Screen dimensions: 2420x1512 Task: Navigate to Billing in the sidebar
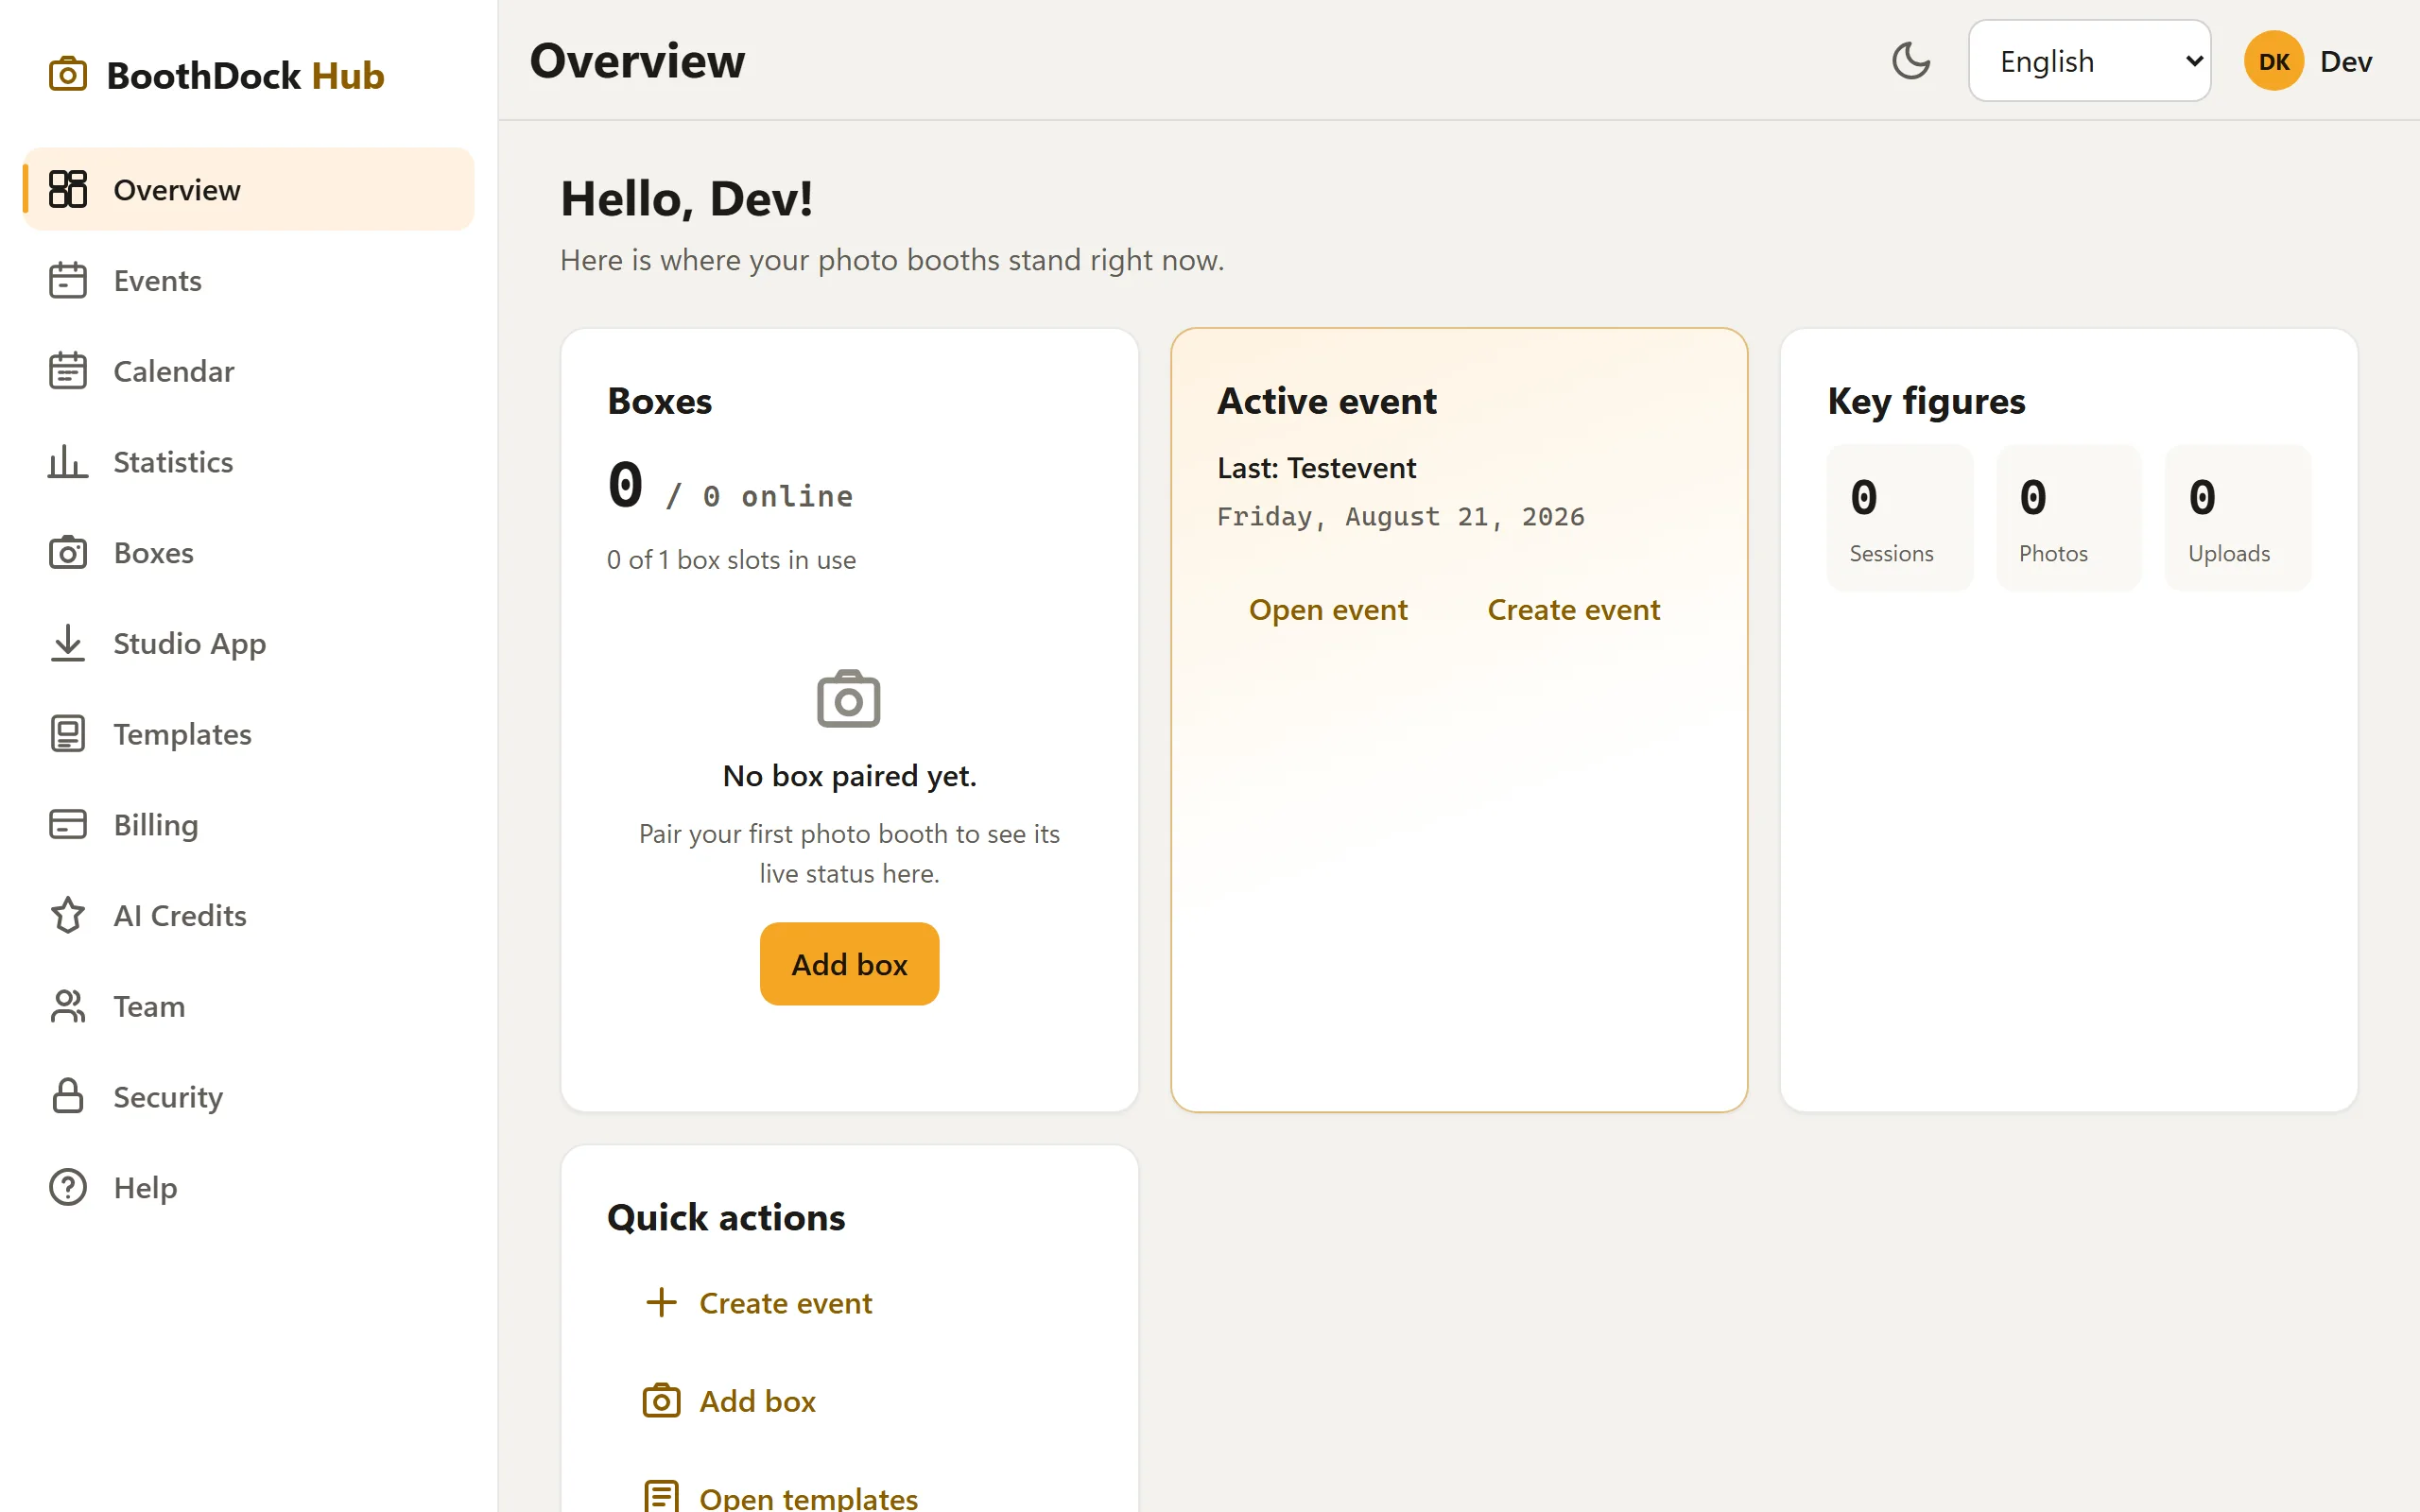pos(248,825)
